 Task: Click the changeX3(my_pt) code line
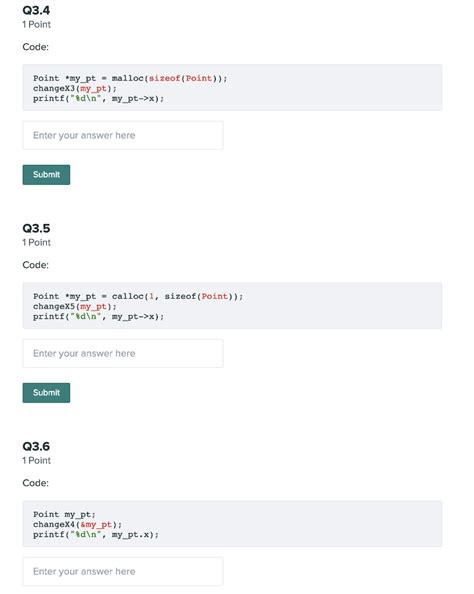75,89
